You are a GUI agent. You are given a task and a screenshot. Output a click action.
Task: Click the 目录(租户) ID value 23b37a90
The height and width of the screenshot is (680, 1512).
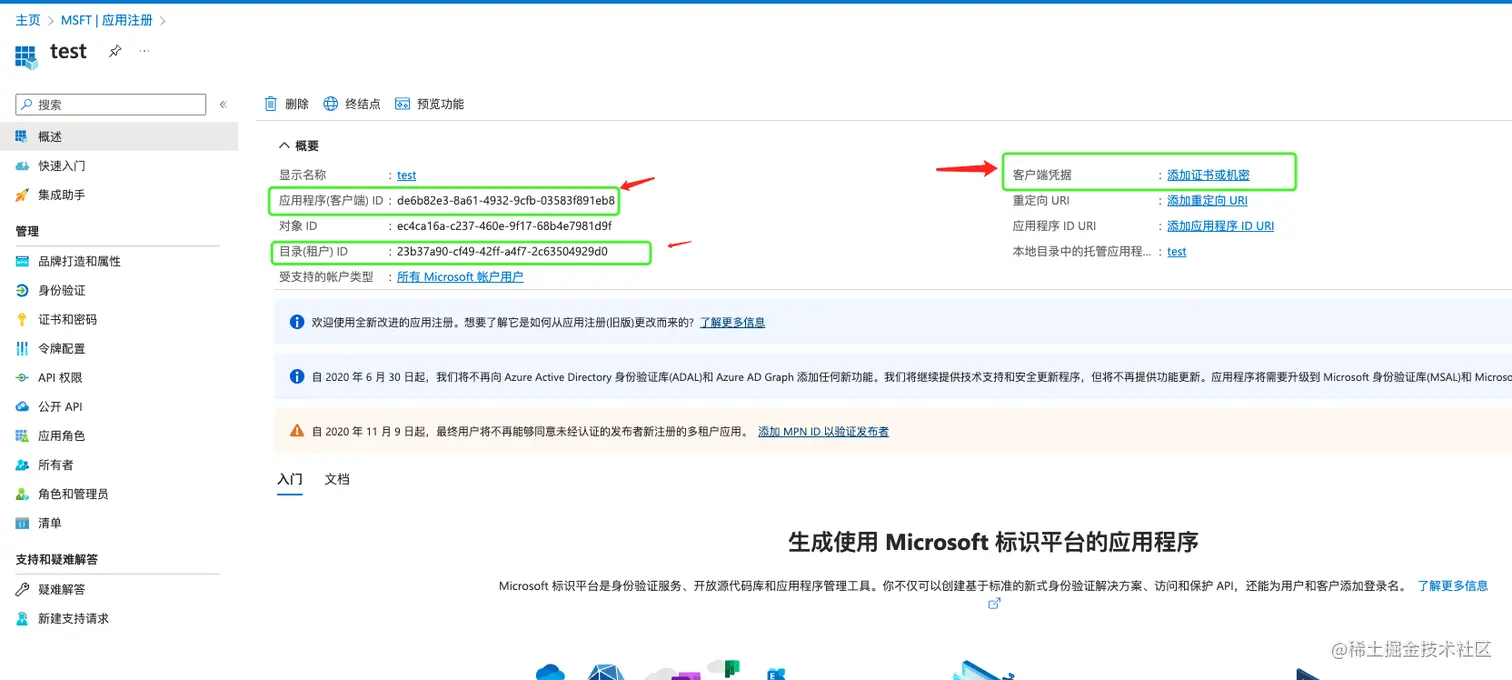pyautogui.click(x=502, y=252)
